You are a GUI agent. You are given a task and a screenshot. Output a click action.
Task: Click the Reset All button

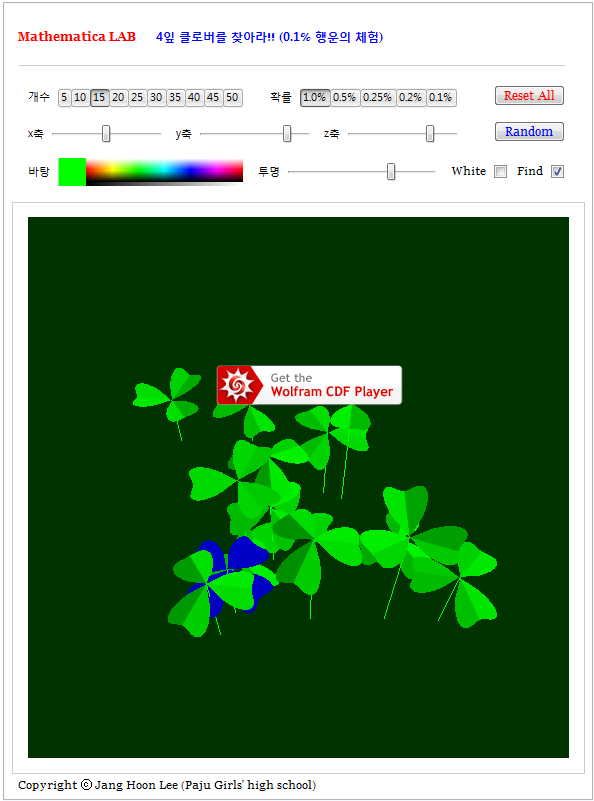[529, 96]
